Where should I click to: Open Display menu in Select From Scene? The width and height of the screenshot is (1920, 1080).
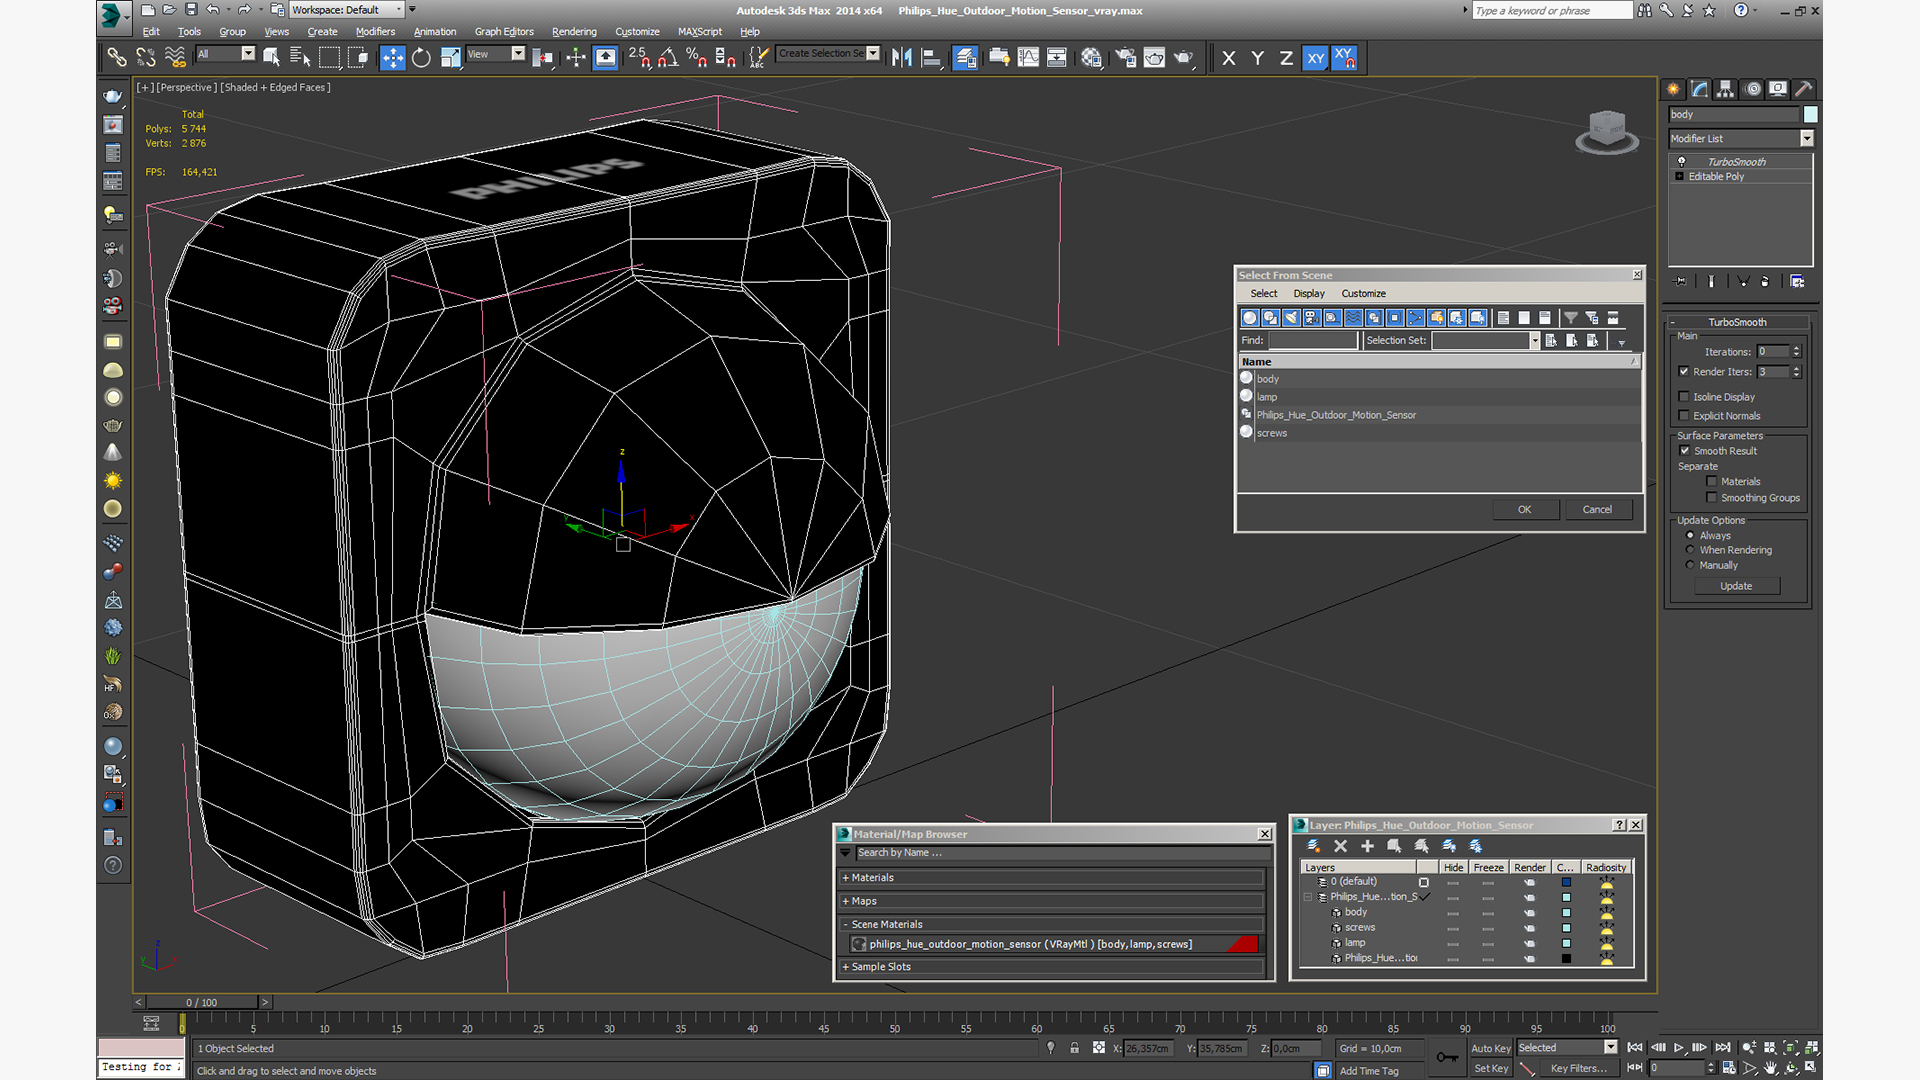(1309, 293)
